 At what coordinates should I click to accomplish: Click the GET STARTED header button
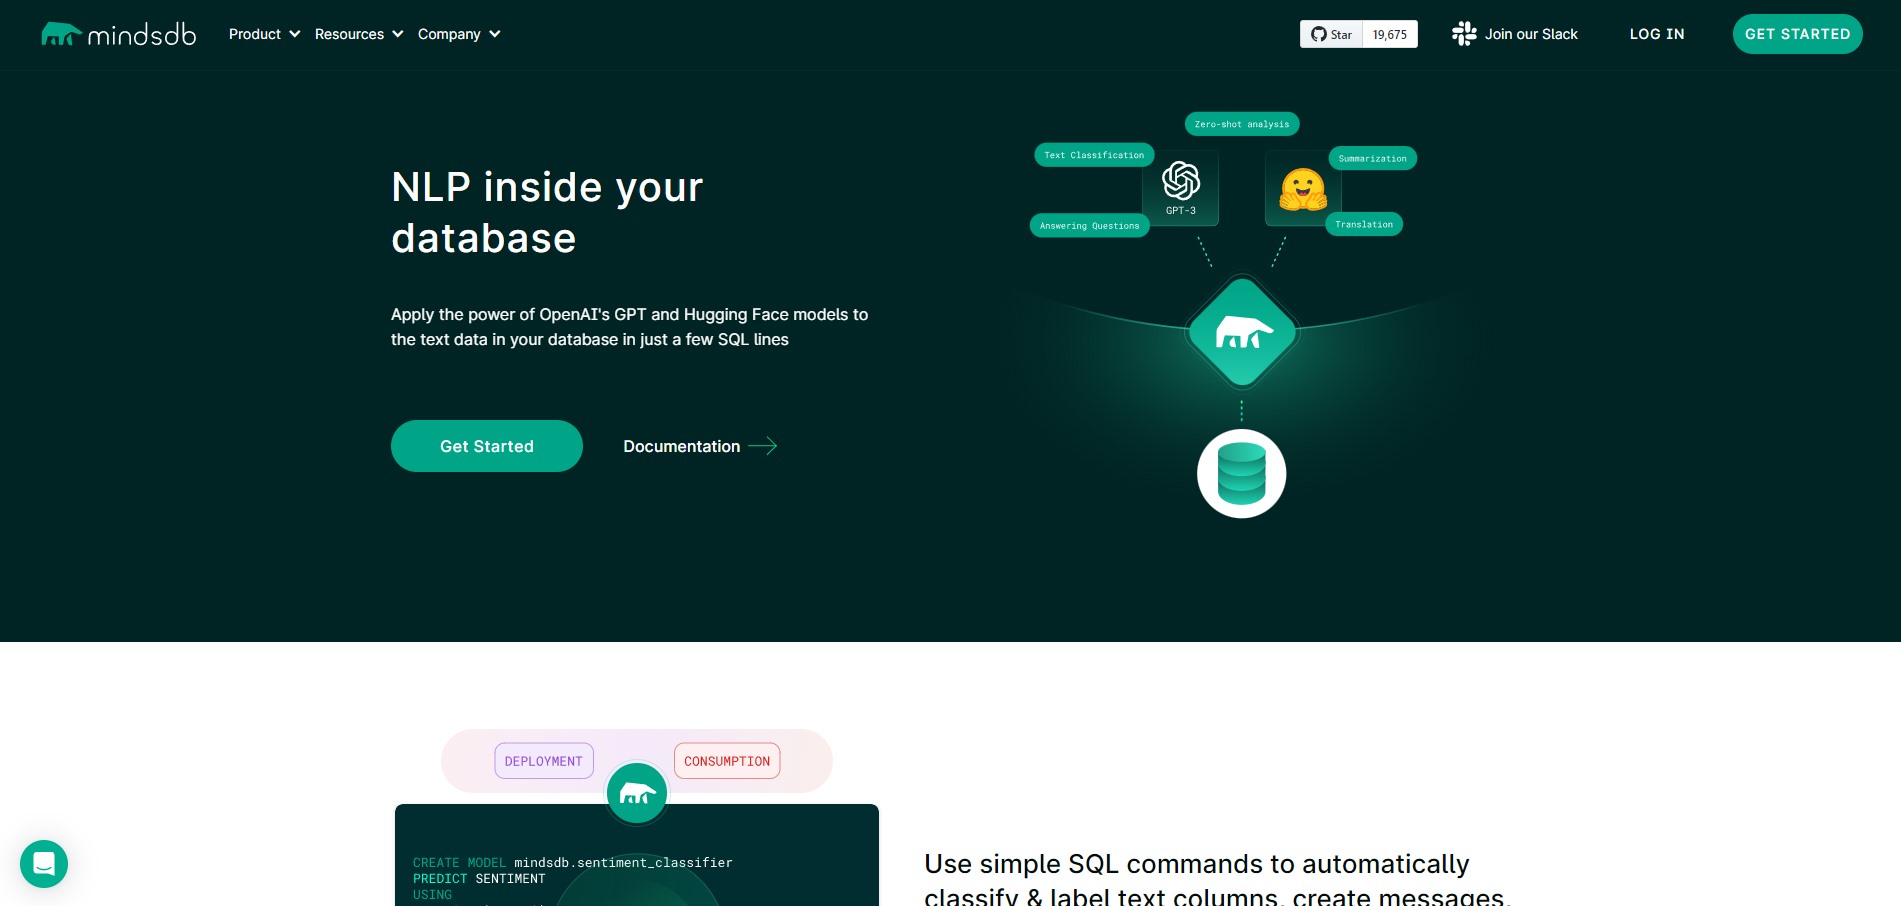pos(1797,34)
